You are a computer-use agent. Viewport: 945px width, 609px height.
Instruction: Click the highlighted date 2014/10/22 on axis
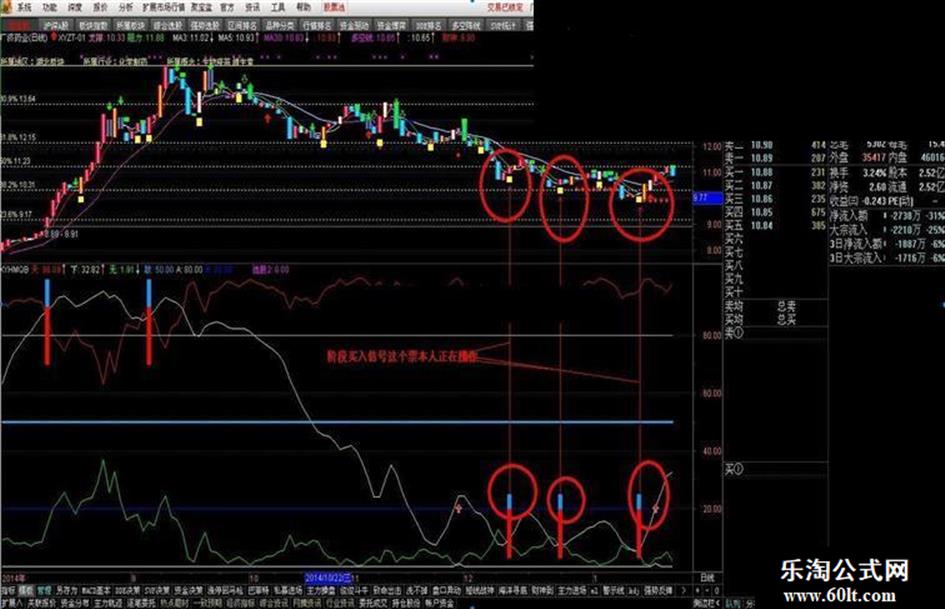click(x=328, y=578)
